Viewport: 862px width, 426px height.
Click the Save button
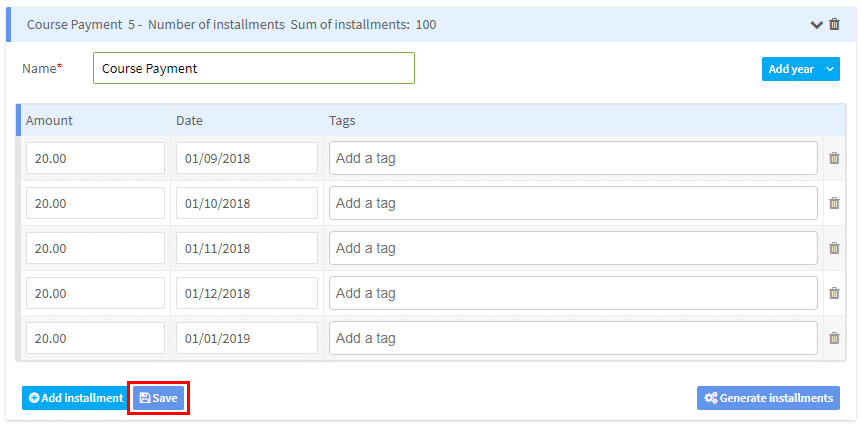coord(158,398)
